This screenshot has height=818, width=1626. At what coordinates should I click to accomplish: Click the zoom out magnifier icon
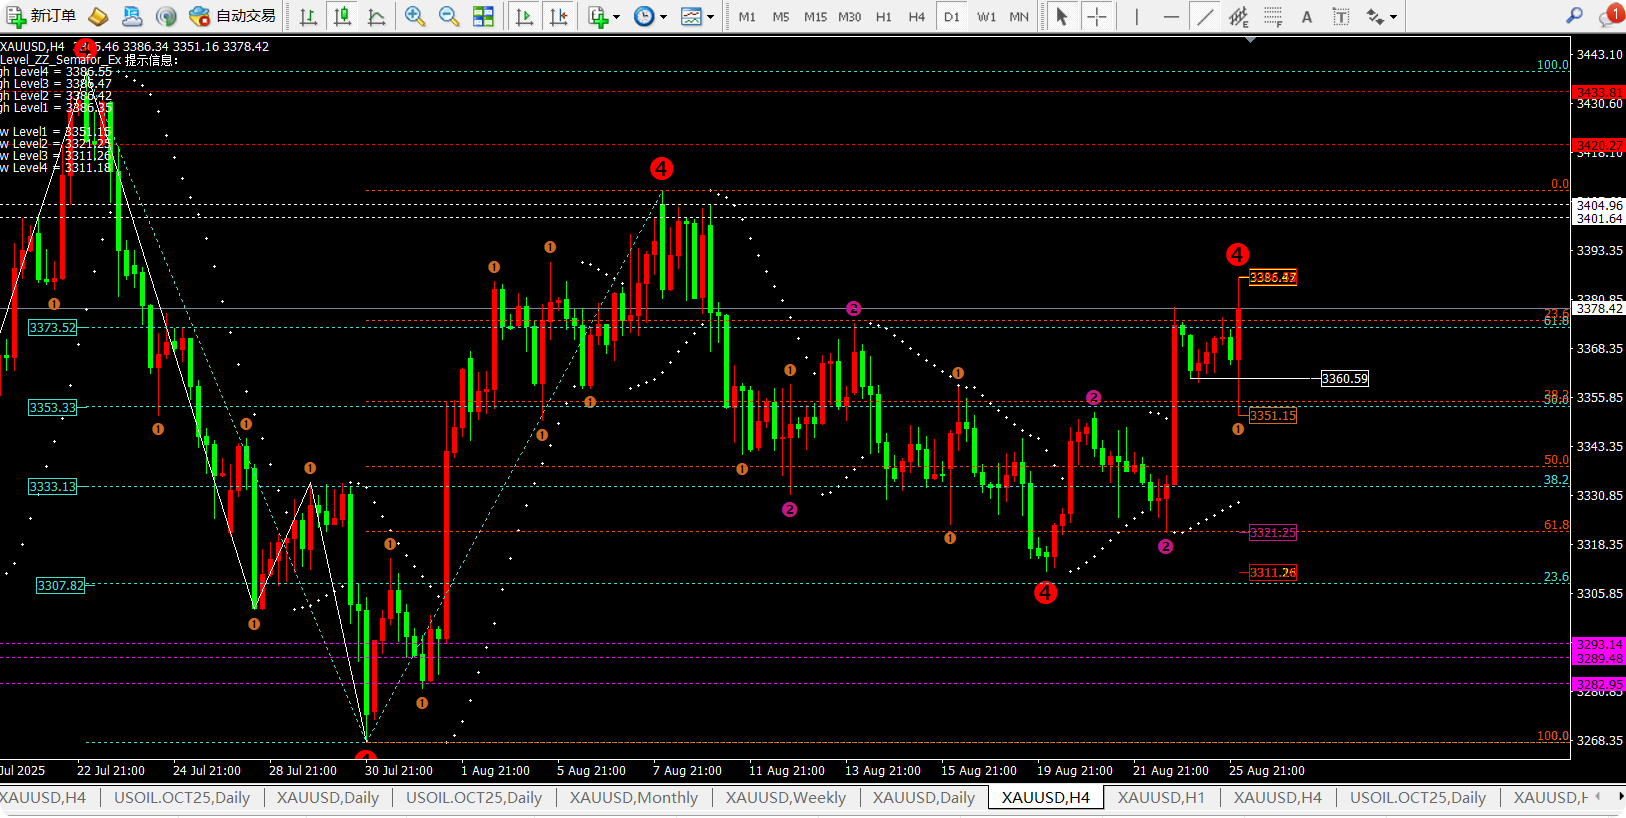449,16
